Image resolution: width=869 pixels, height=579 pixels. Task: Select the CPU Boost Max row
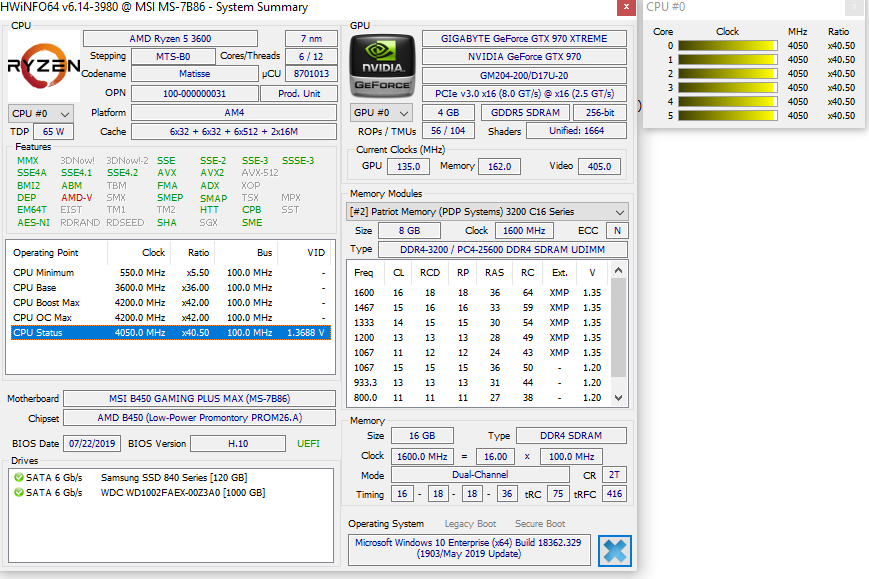point(171,303)
